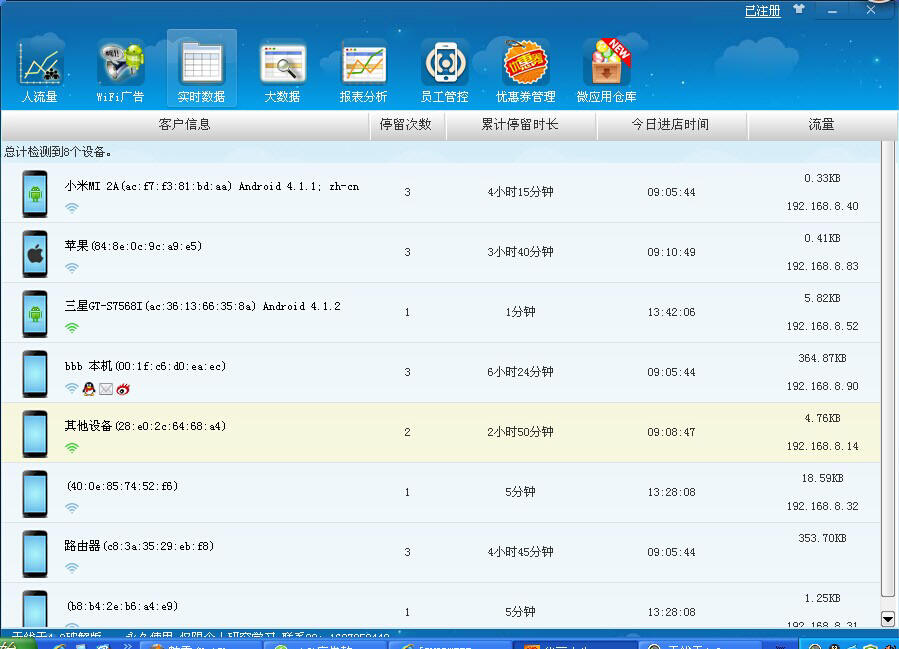
Task: Click the phone icon for 路由器
Action: click(35, 554)
